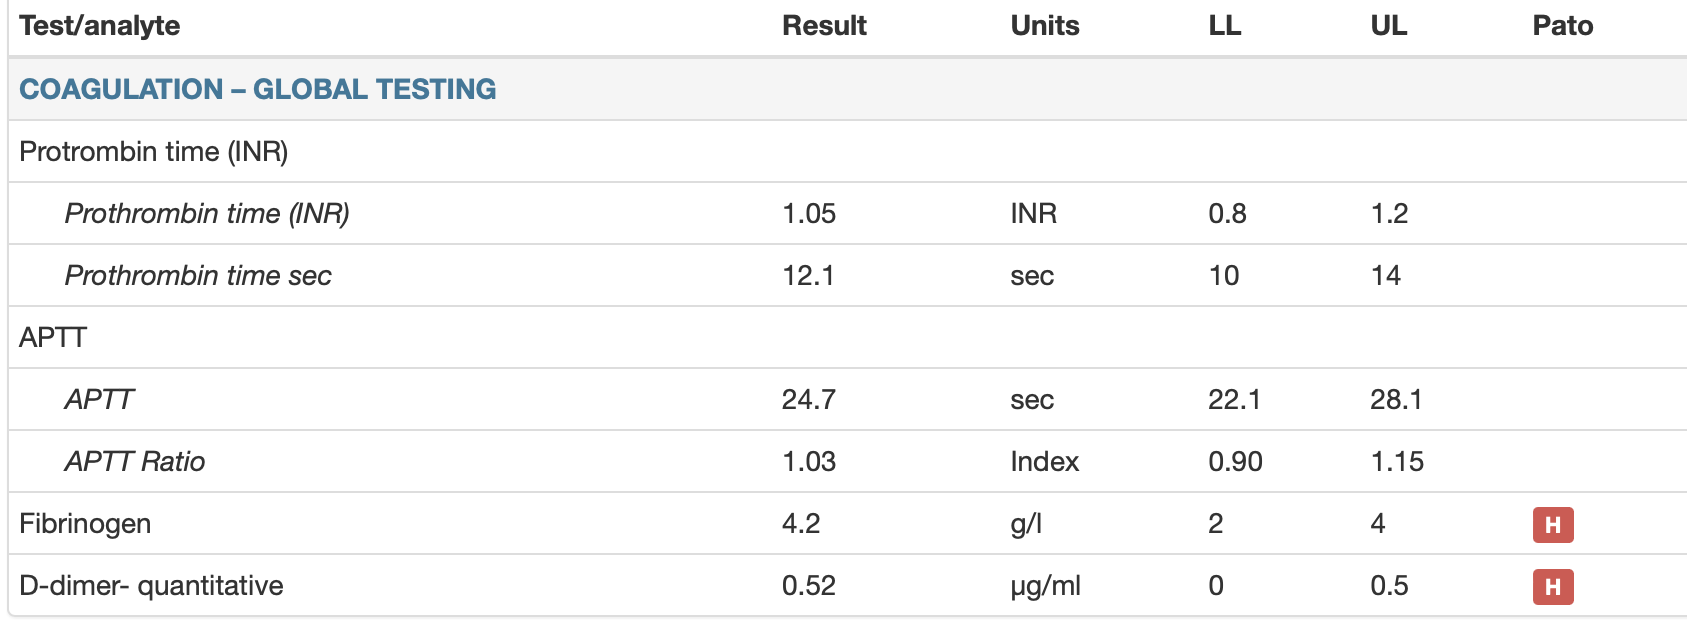Click the D-dimer red H flag
1687x623 pixels.
tap(1552, 587)
